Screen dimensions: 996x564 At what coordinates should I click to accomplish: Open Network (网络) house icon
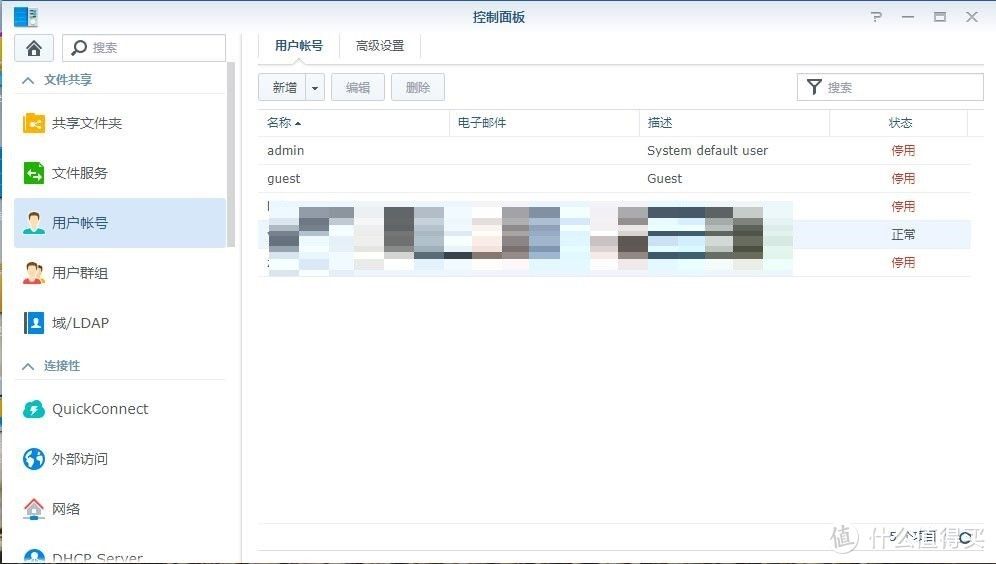(35, 509)
